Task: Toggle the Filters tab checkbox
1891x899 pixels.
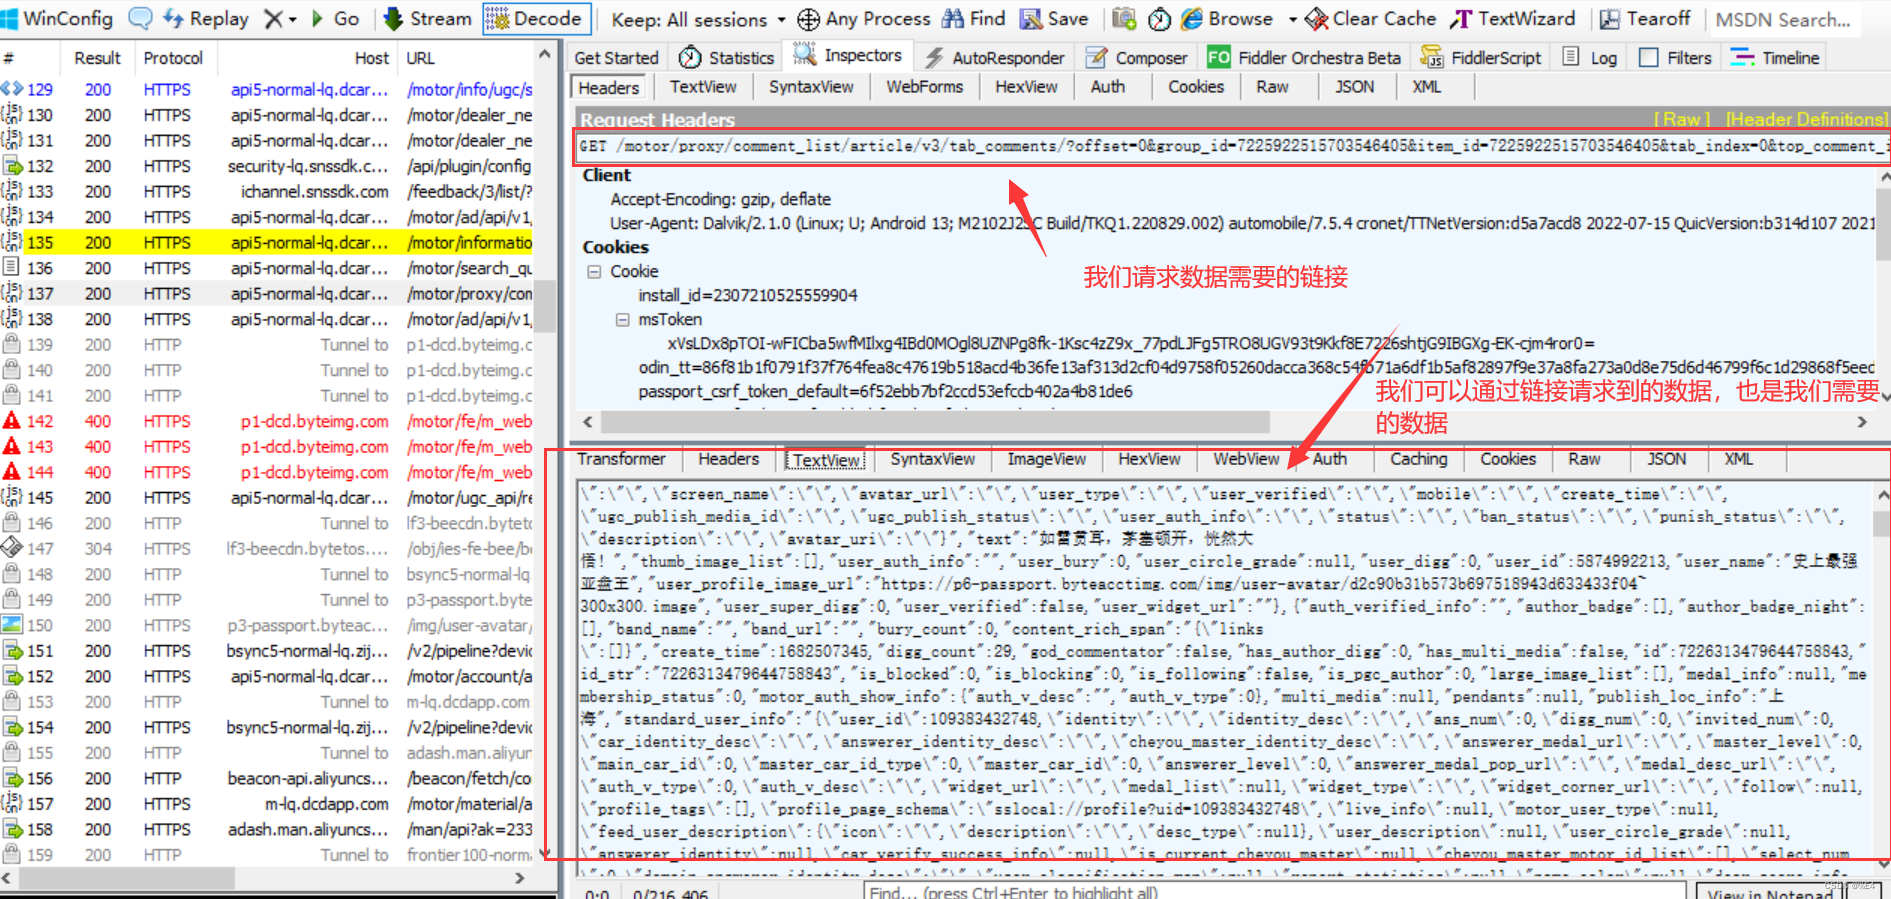Action: 1649,58
